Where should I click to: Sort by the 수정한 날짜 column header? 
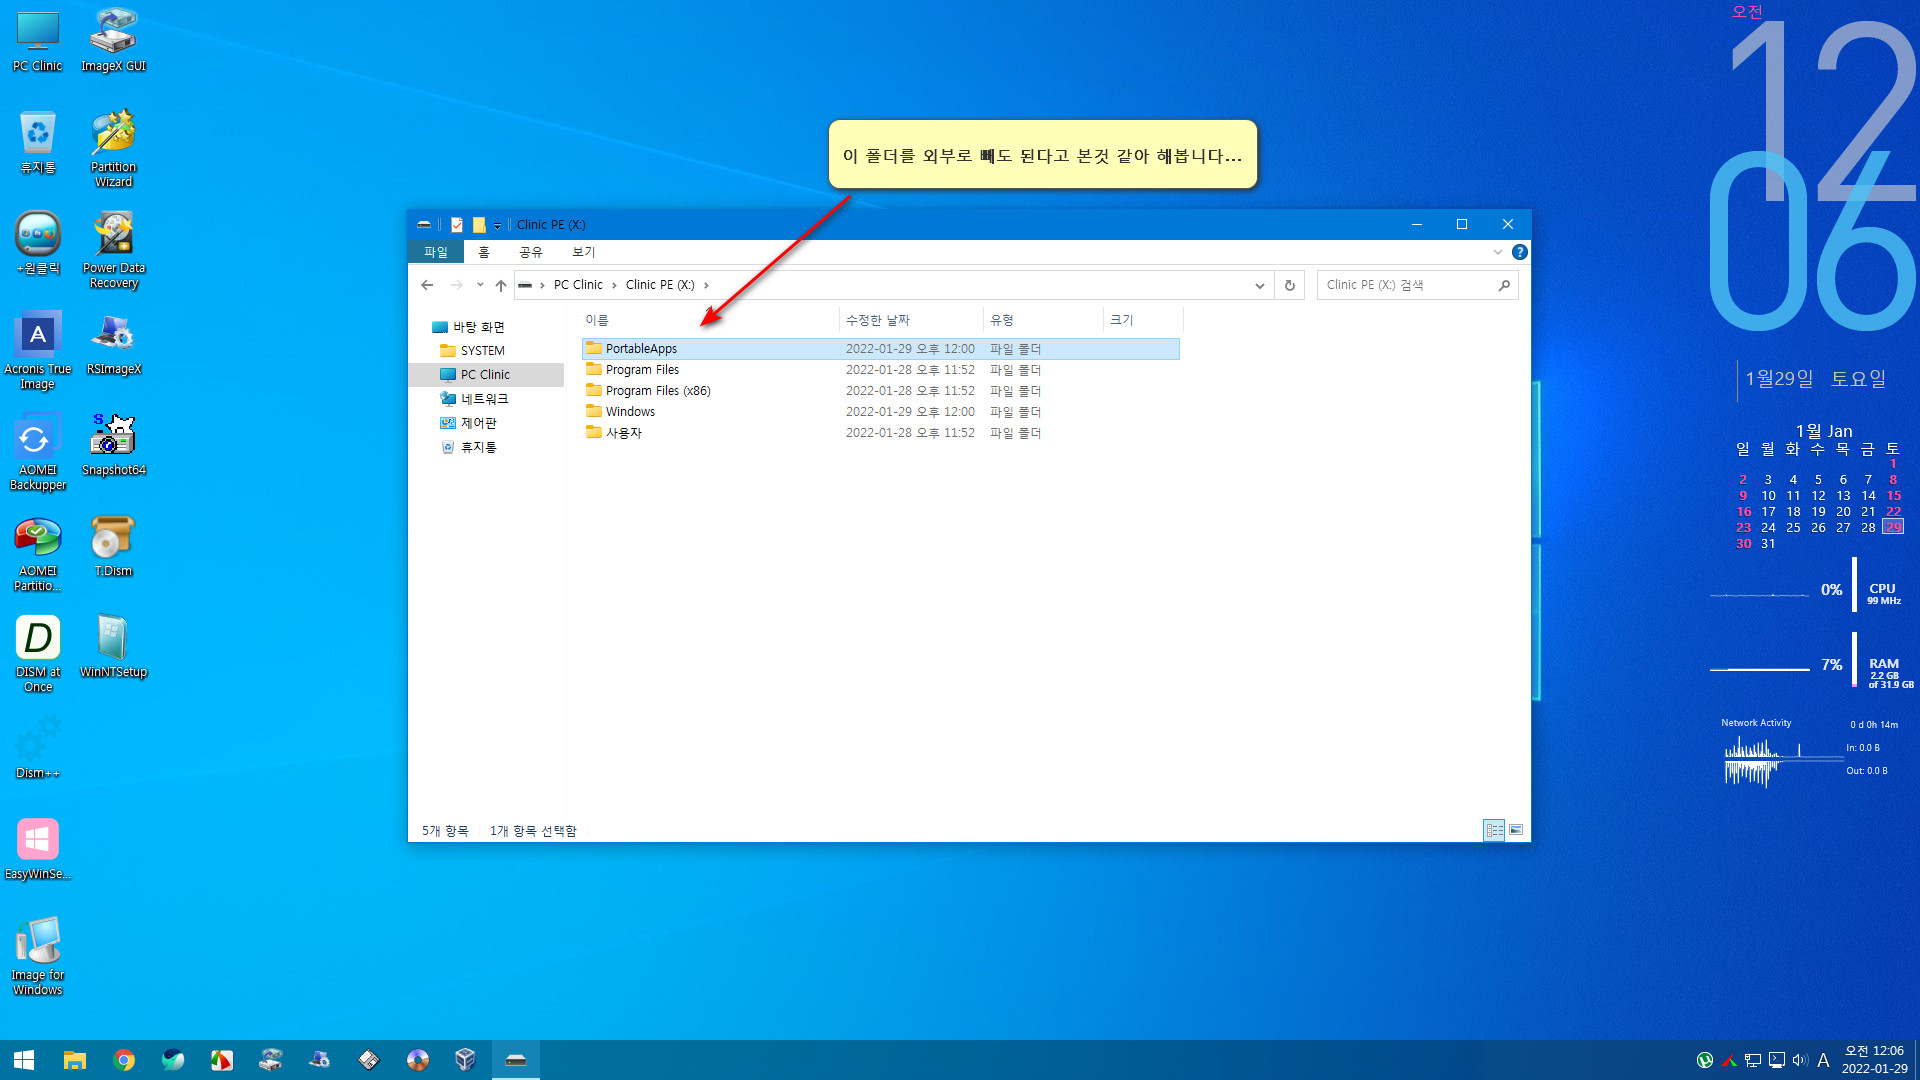(x=911, y=320)
